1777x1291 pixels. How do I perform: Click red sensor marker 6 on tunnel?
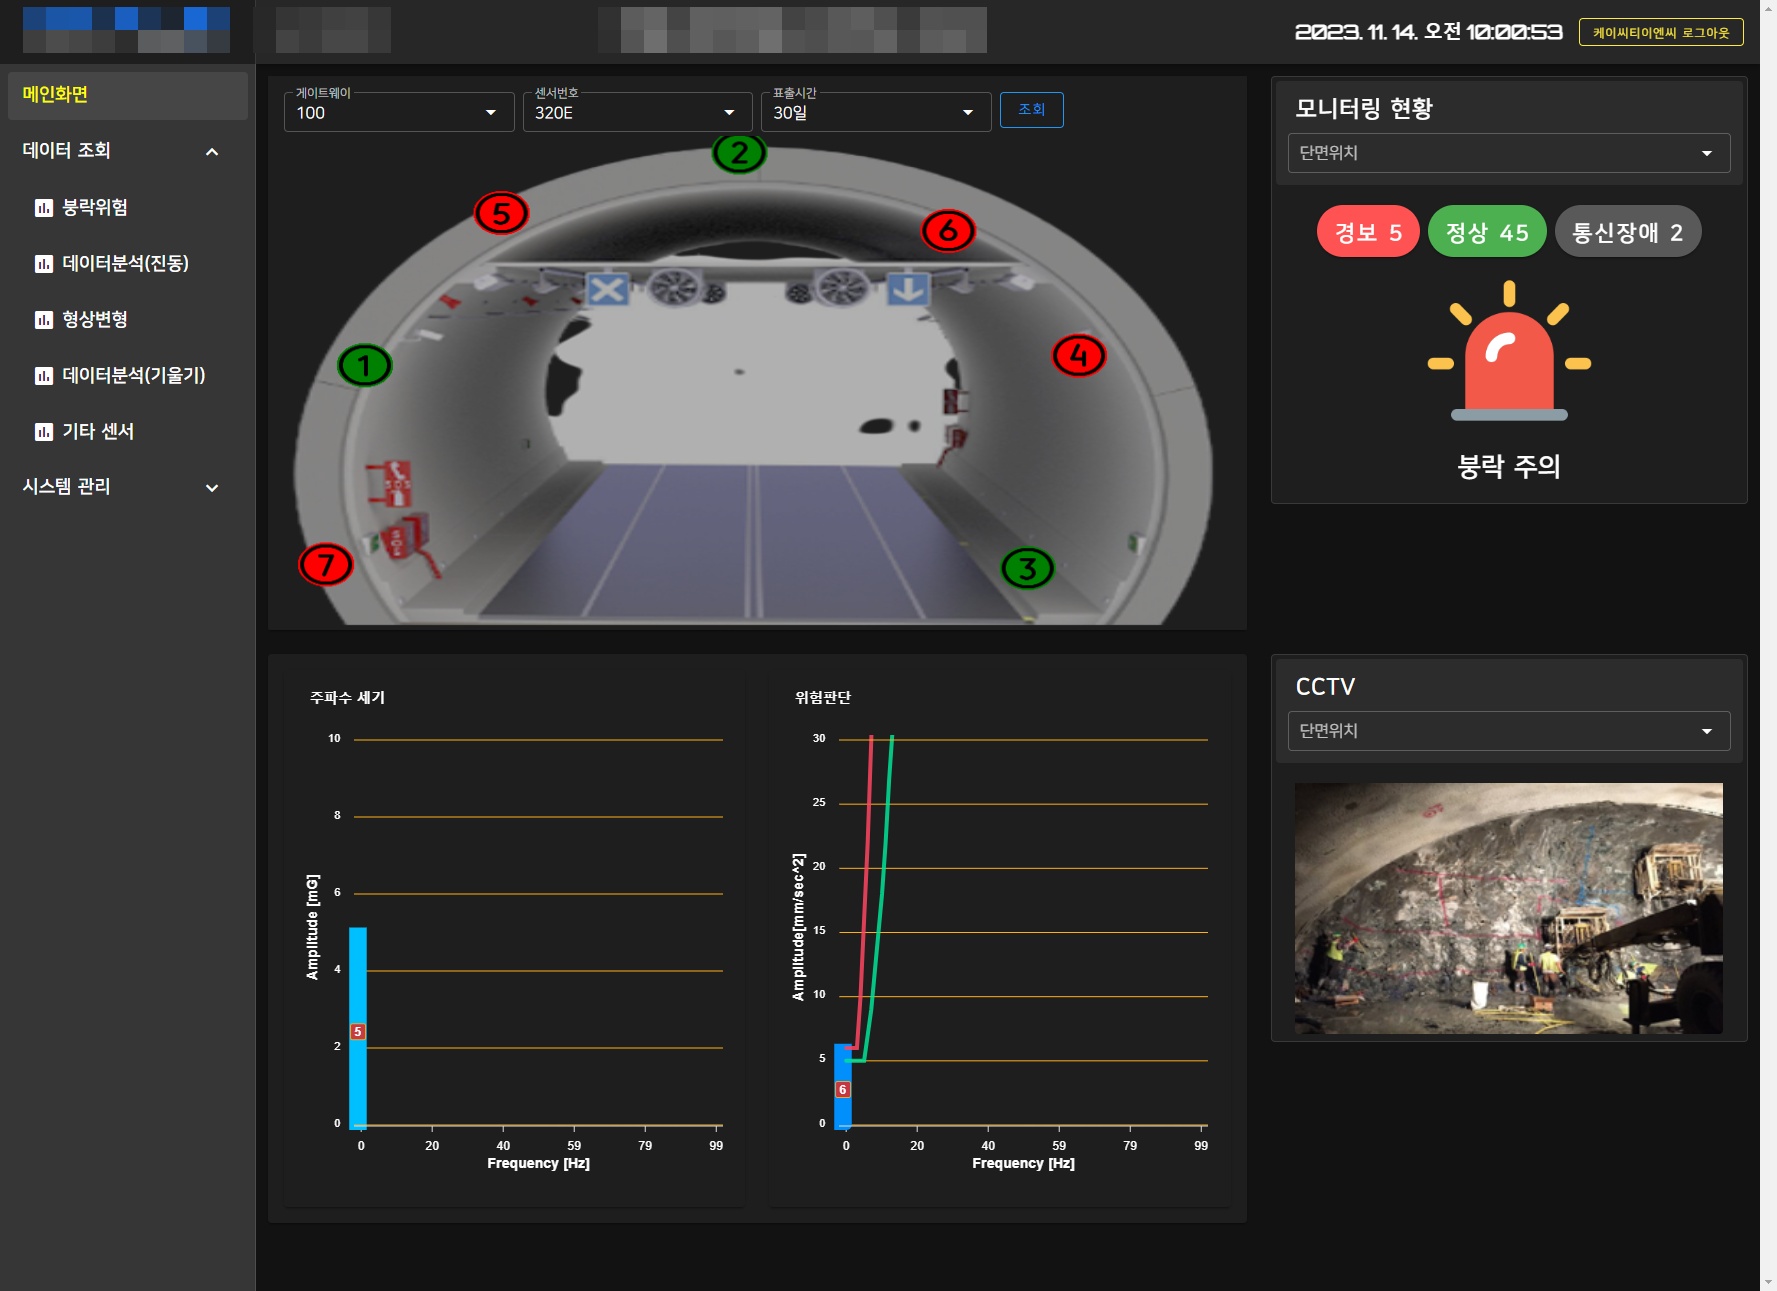point(948,231)
